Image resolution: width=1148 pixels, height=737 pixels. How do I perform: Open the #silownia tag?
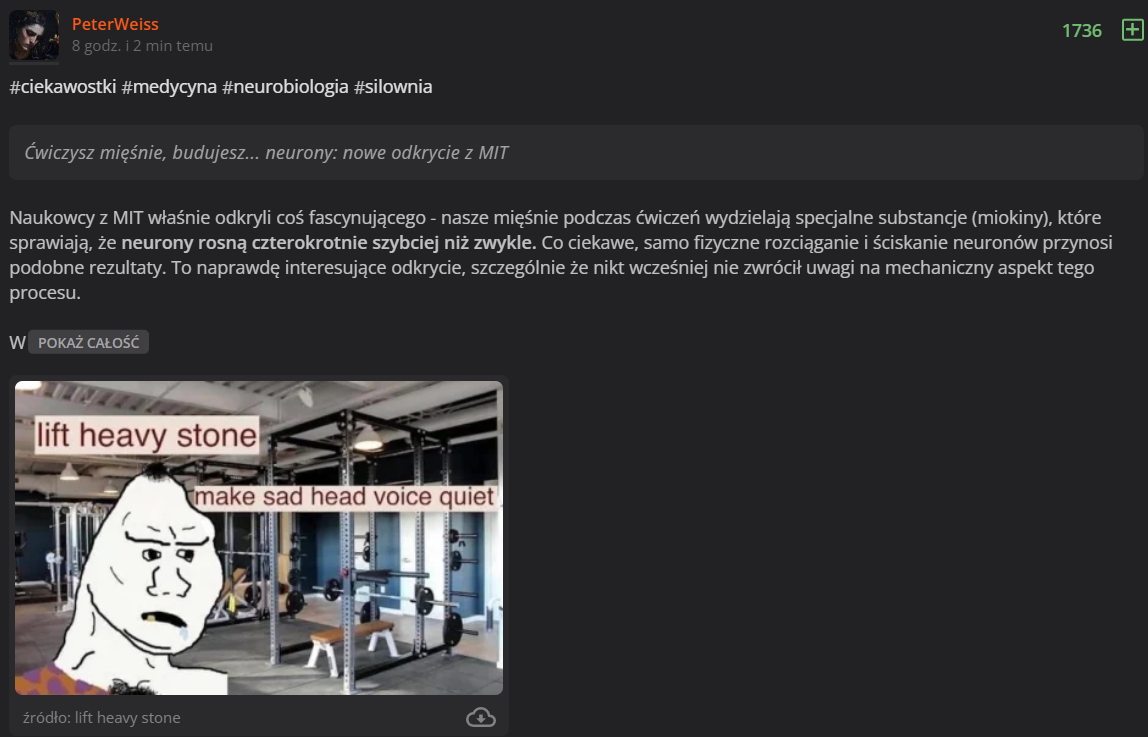pyautogui.click(x=393, y=86)
